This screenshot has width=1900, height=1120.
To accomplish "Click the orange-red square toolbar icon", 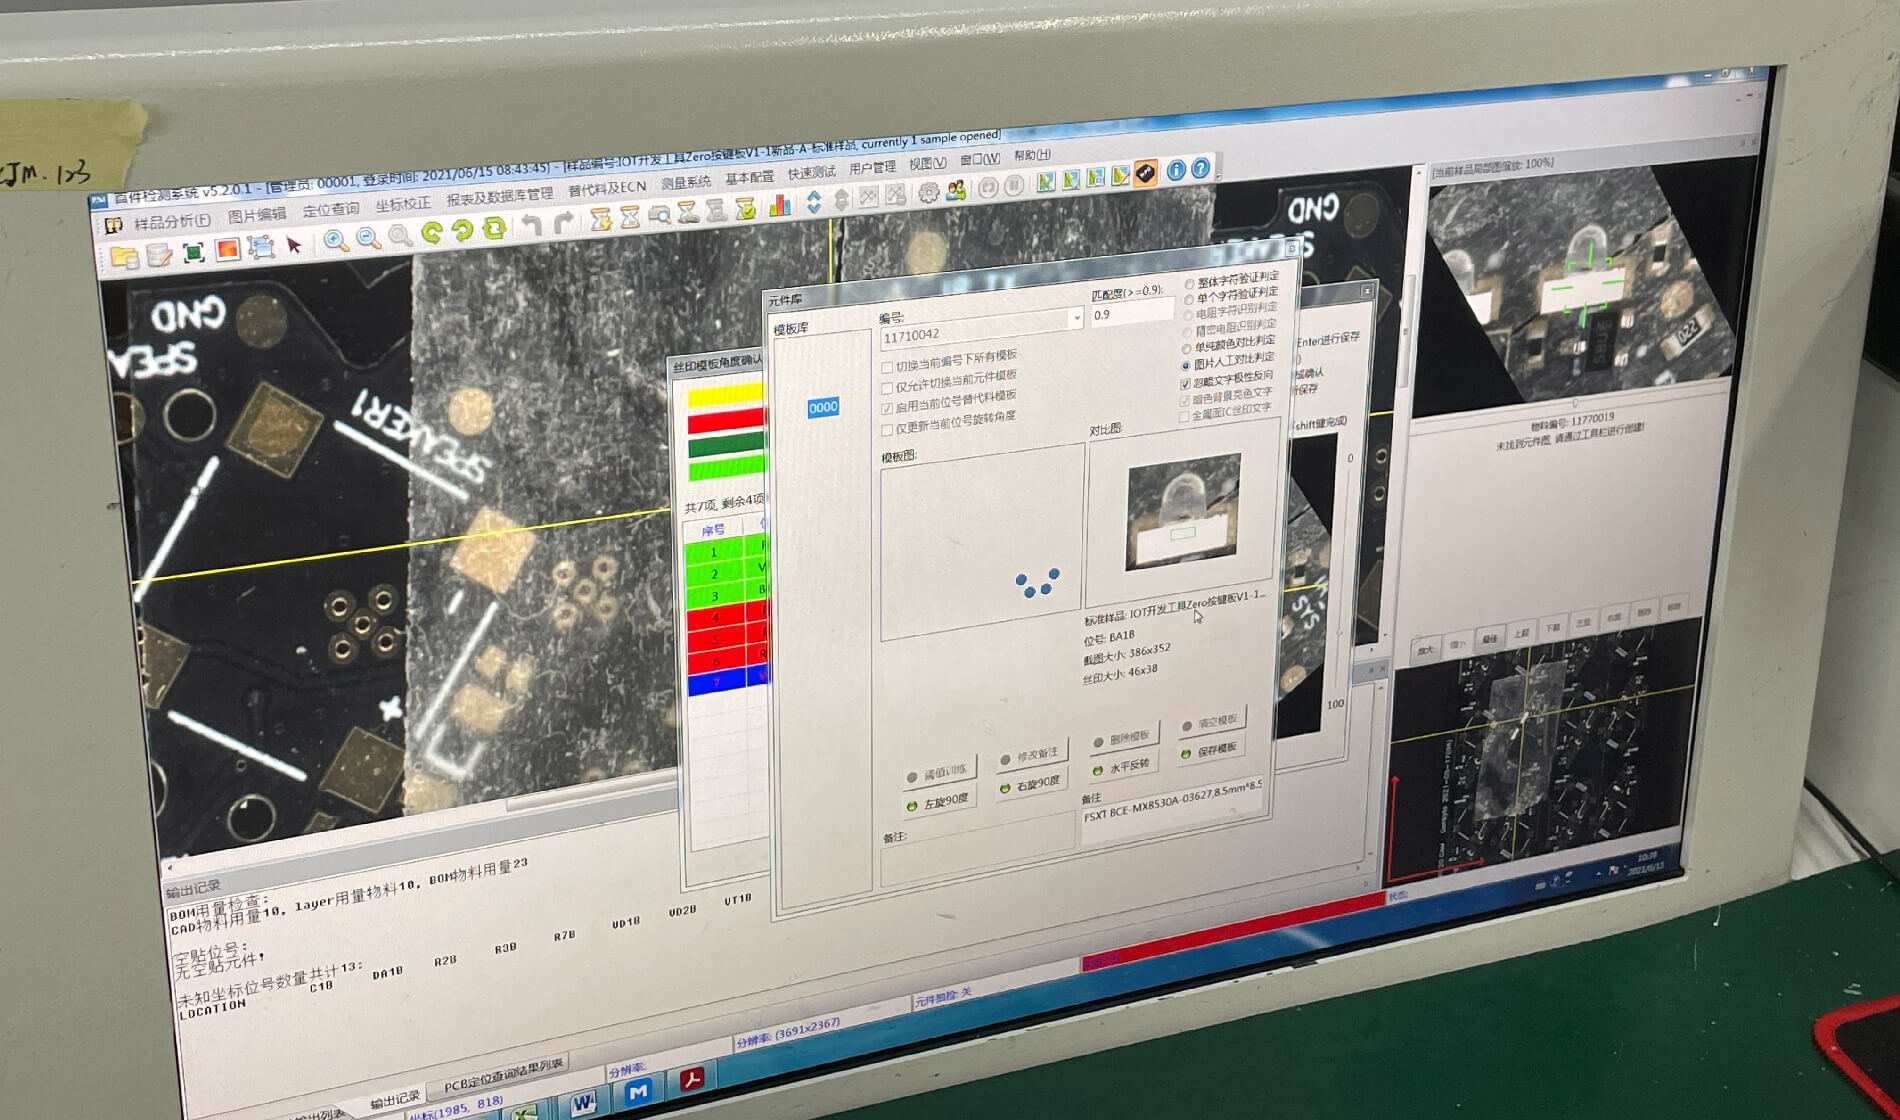I will tap(227, 249).
